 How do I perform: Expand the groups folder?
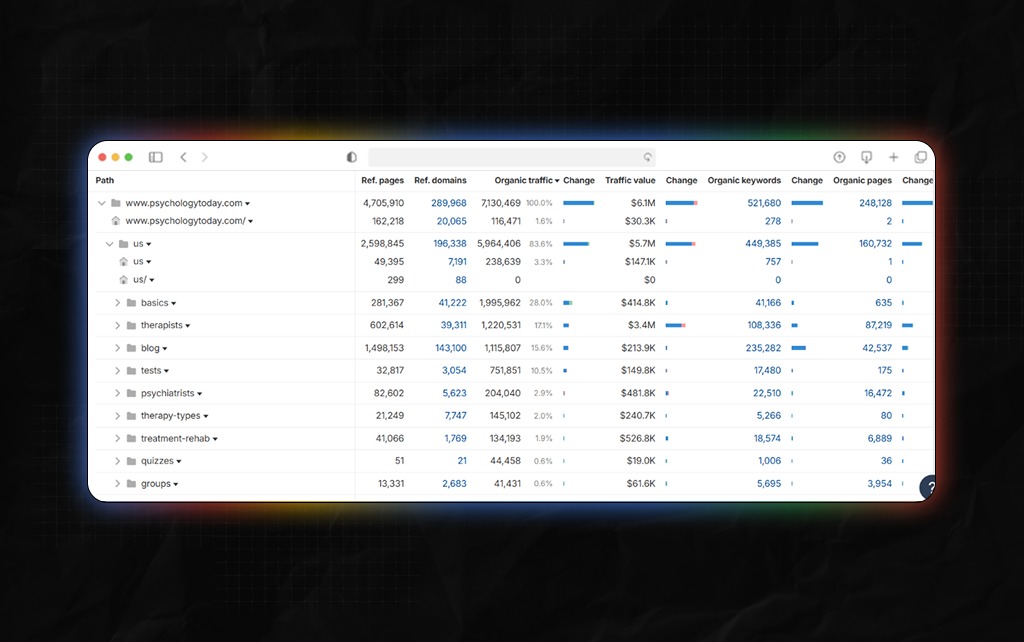click(x=118, y=484)
